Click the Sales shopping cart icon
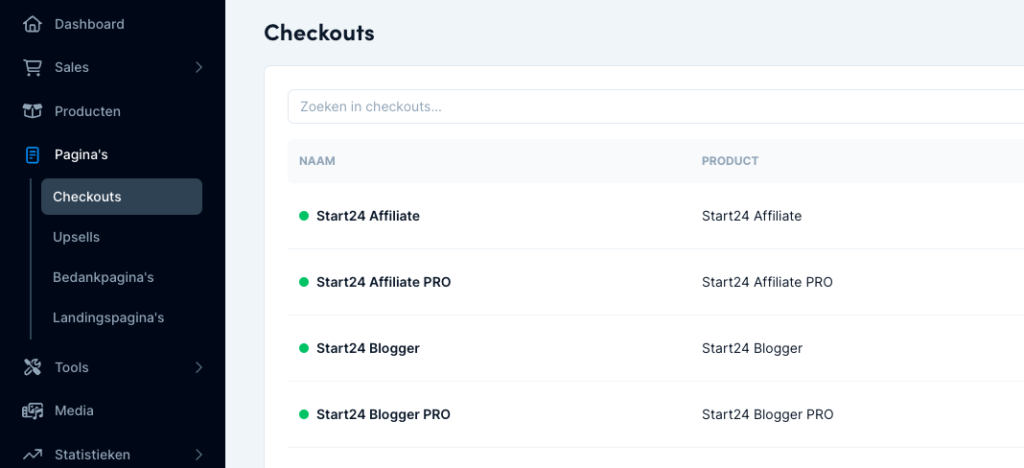Screen dimensions: 1024x468 (33, 68)
